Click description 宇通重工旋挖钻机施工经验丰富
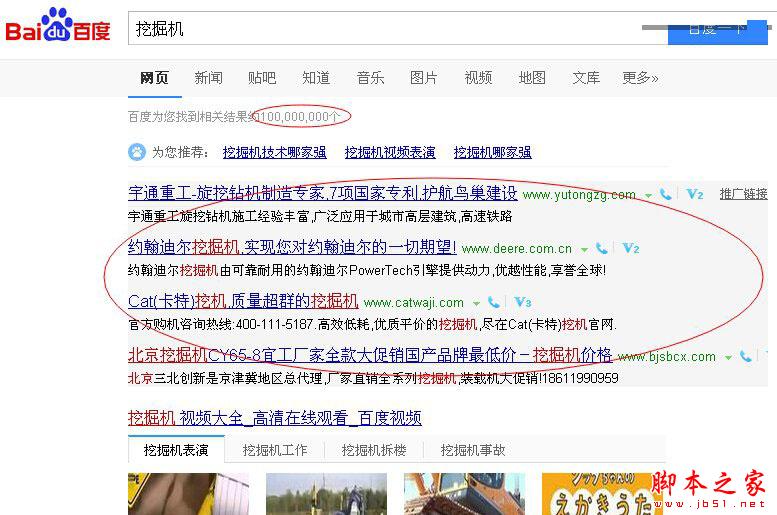The image size is (777, 515). coord(320,217)
